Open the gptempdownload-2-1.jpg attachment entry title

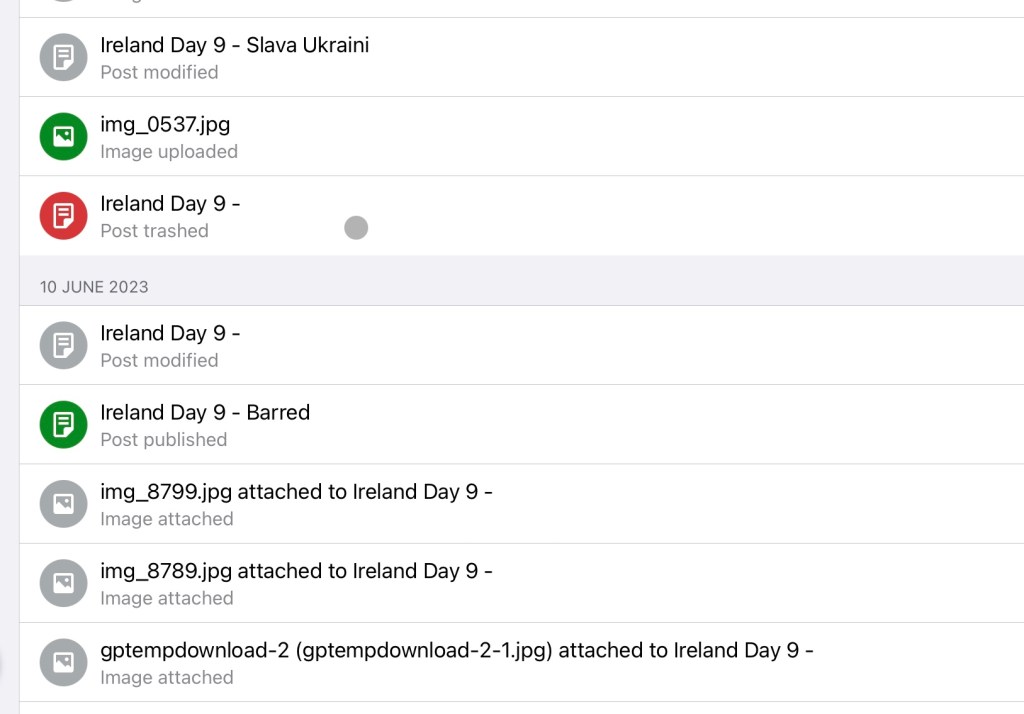(x=456, y=650)
